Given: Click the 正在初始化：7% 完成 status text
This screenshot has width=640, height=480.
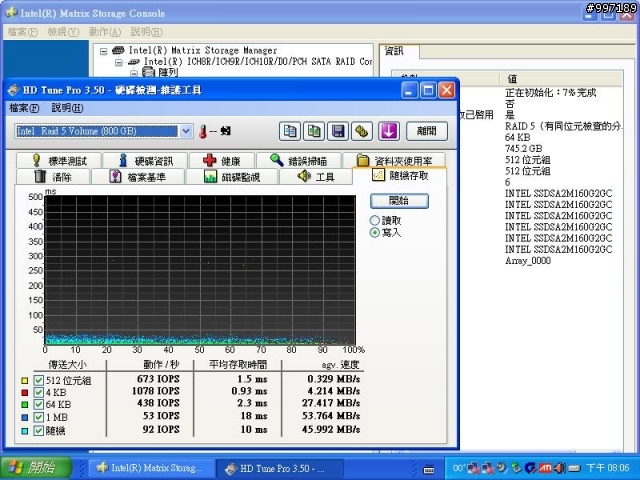Looking at the screenshot, I should (x=551, y=93).
